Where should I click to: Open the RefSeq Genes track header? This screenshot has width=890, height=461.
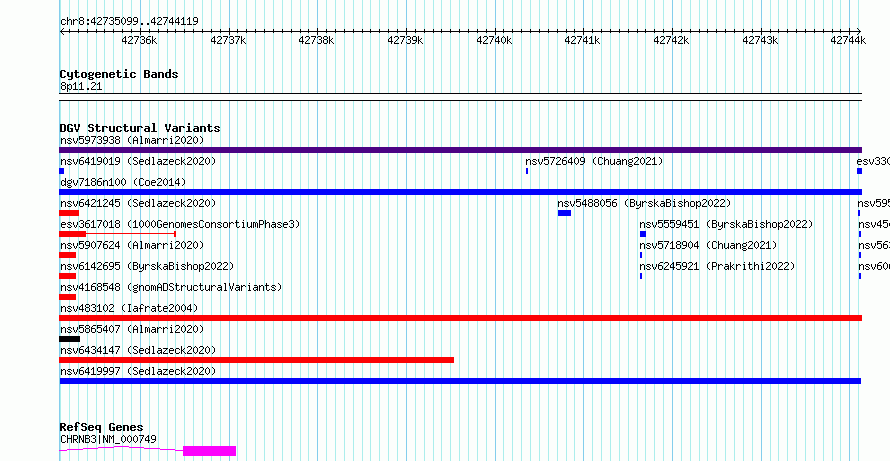coord(101,427)
